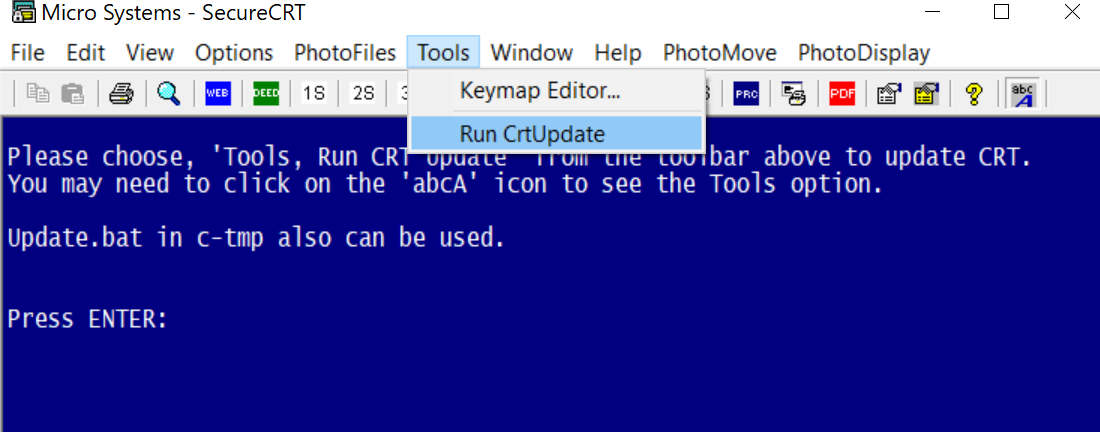Open the PhotoDisplay menu
The width and height of the screenshot is (1100, 432).
tap(864, 53)
